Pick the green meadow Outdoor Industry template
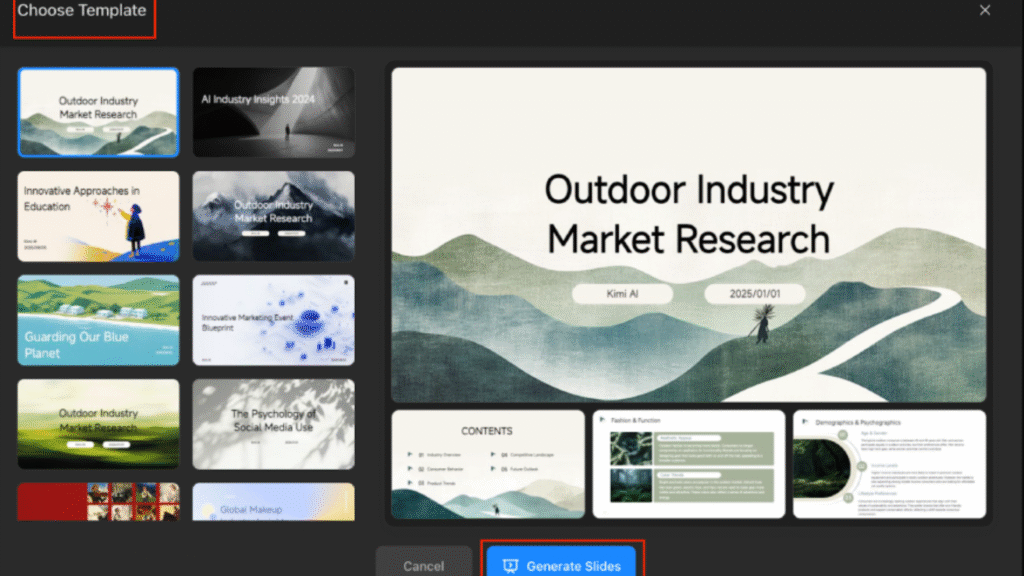 (99, 424)
